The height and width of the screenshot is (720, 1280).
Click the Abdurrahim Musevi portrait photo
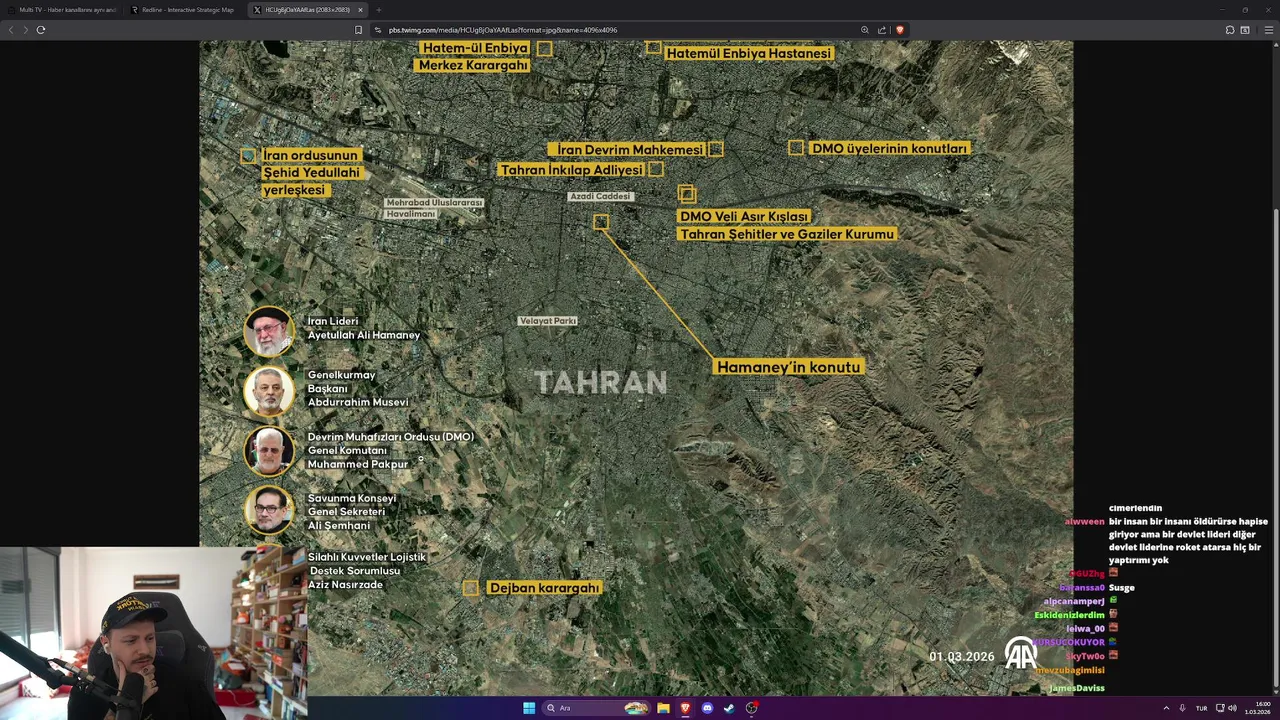(x=269, y=391)
